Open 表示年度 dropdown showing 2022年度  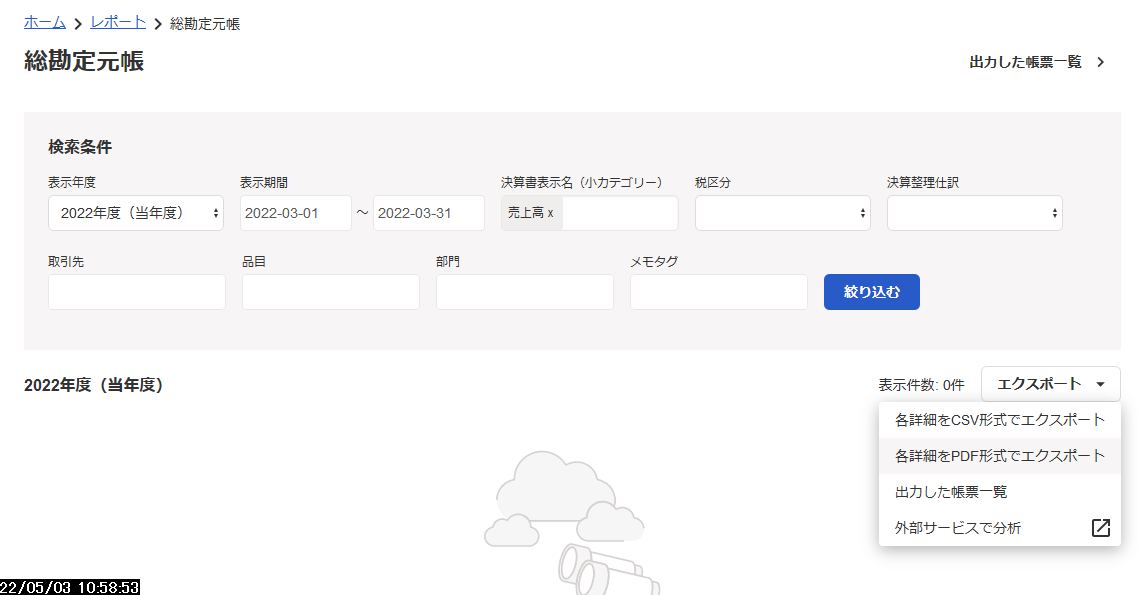pyautogui.click(x=136, y=213)
